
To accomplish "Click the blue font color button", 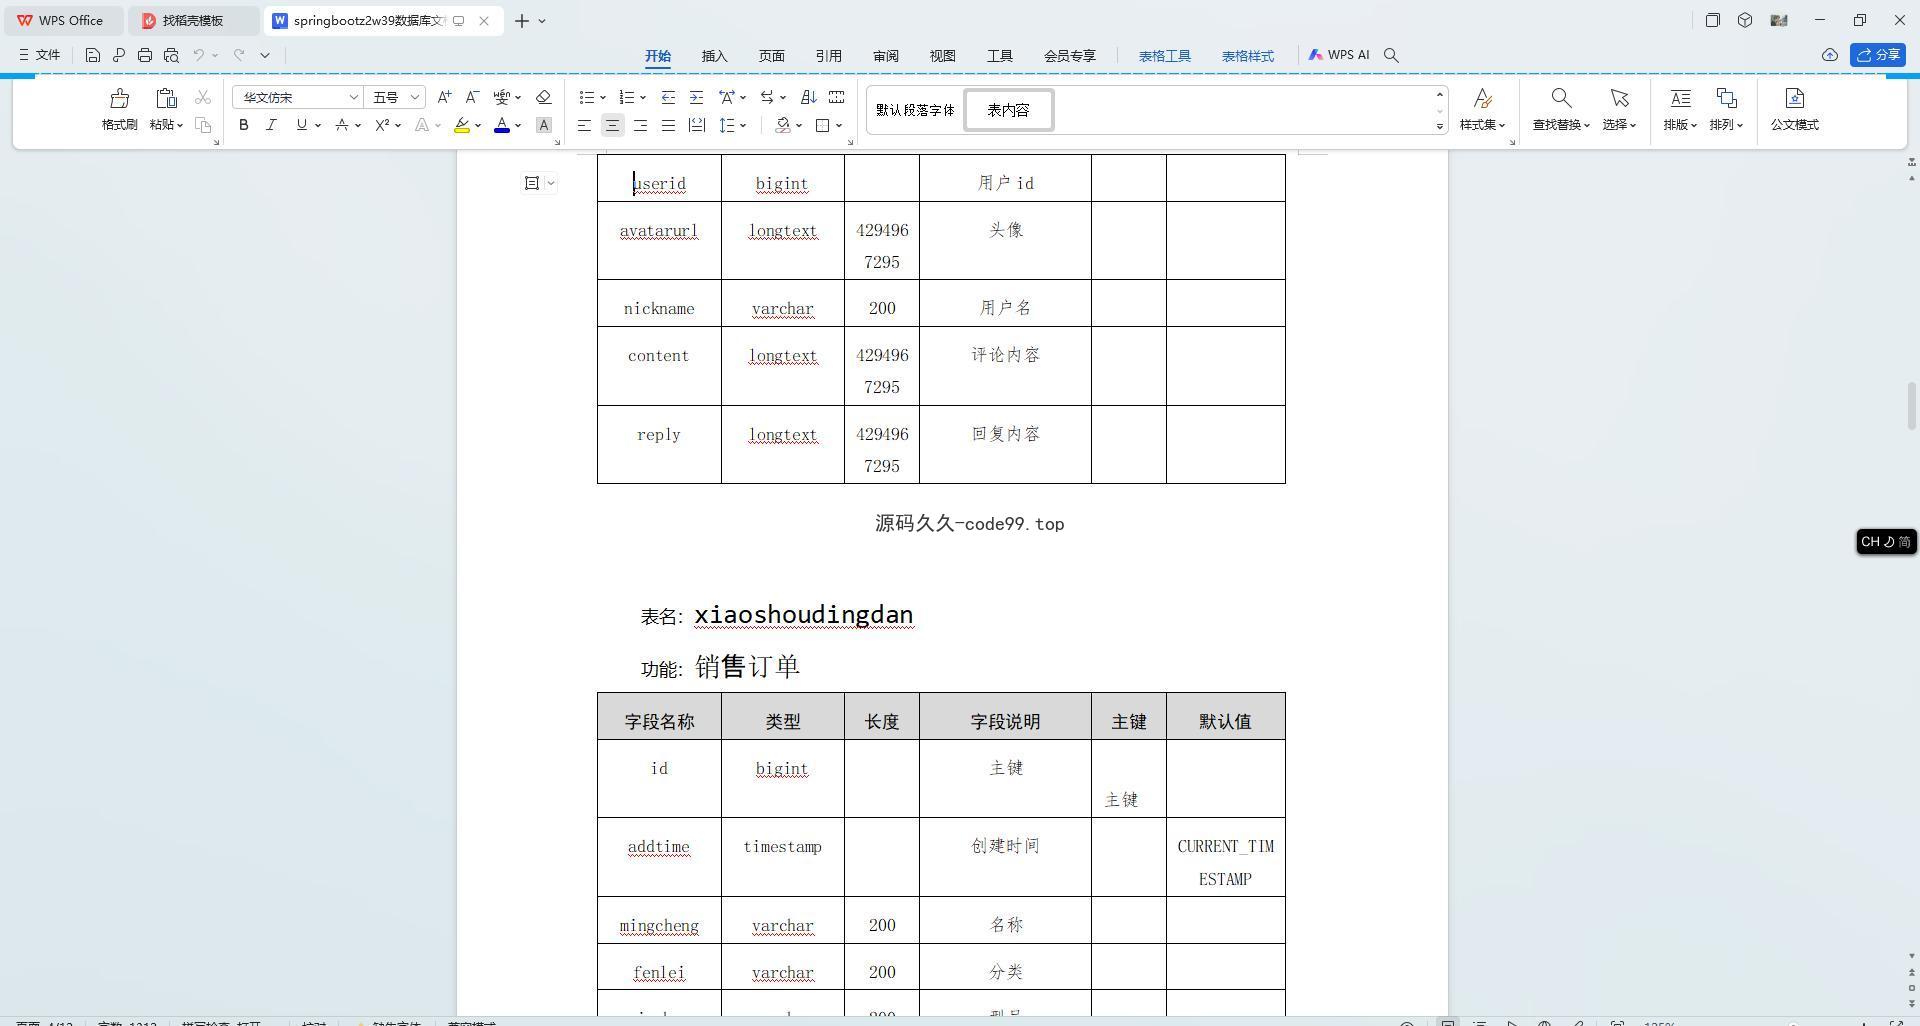I will point(502,125).
